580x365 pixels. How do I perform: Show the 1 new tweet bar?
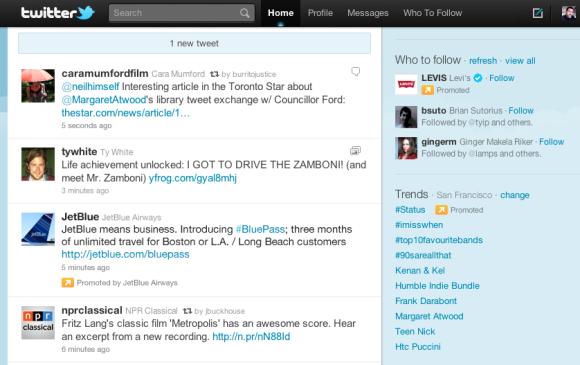pyautogui.click(x=195, y=43)
